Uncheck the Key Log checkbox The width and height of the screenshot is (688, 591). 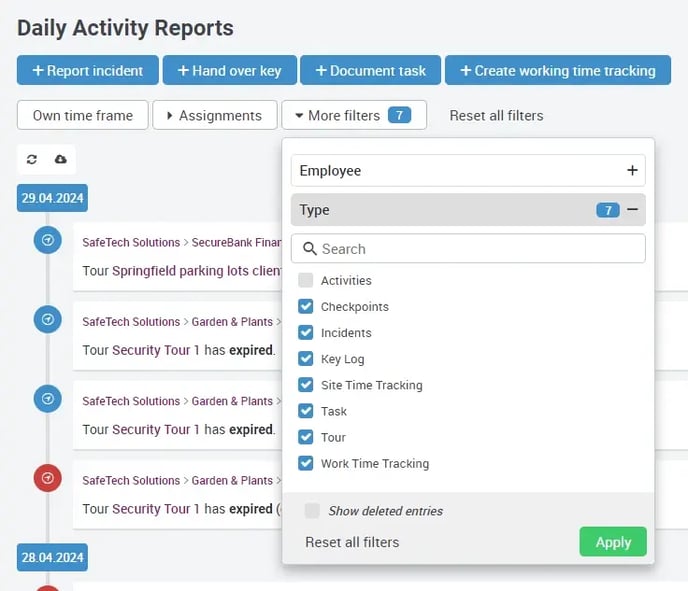306,359
